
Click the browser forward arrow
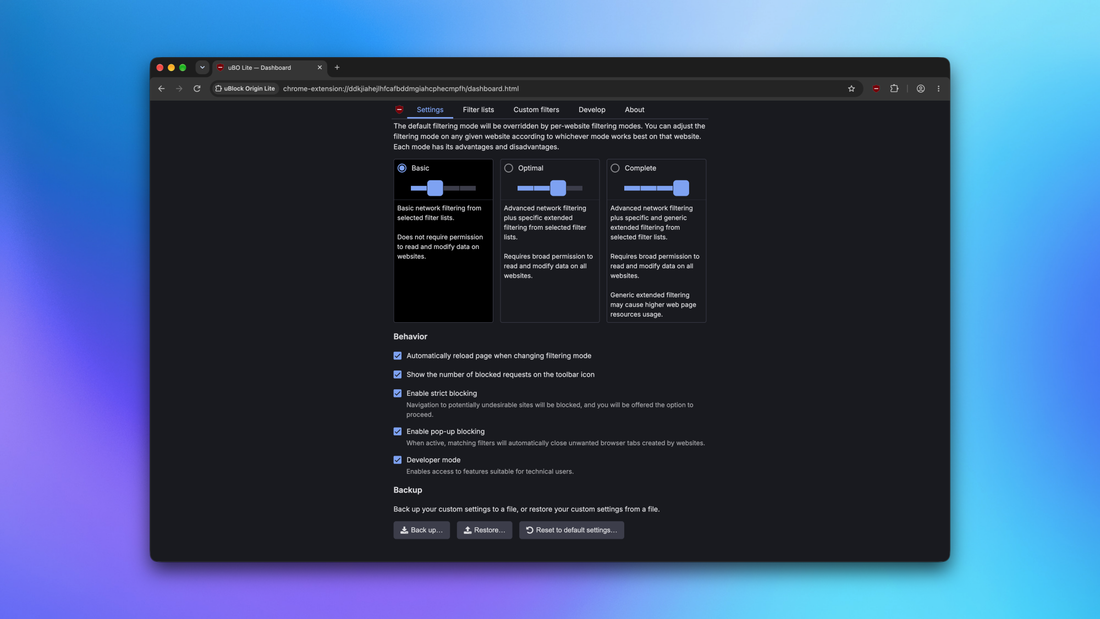click(179, 88)
